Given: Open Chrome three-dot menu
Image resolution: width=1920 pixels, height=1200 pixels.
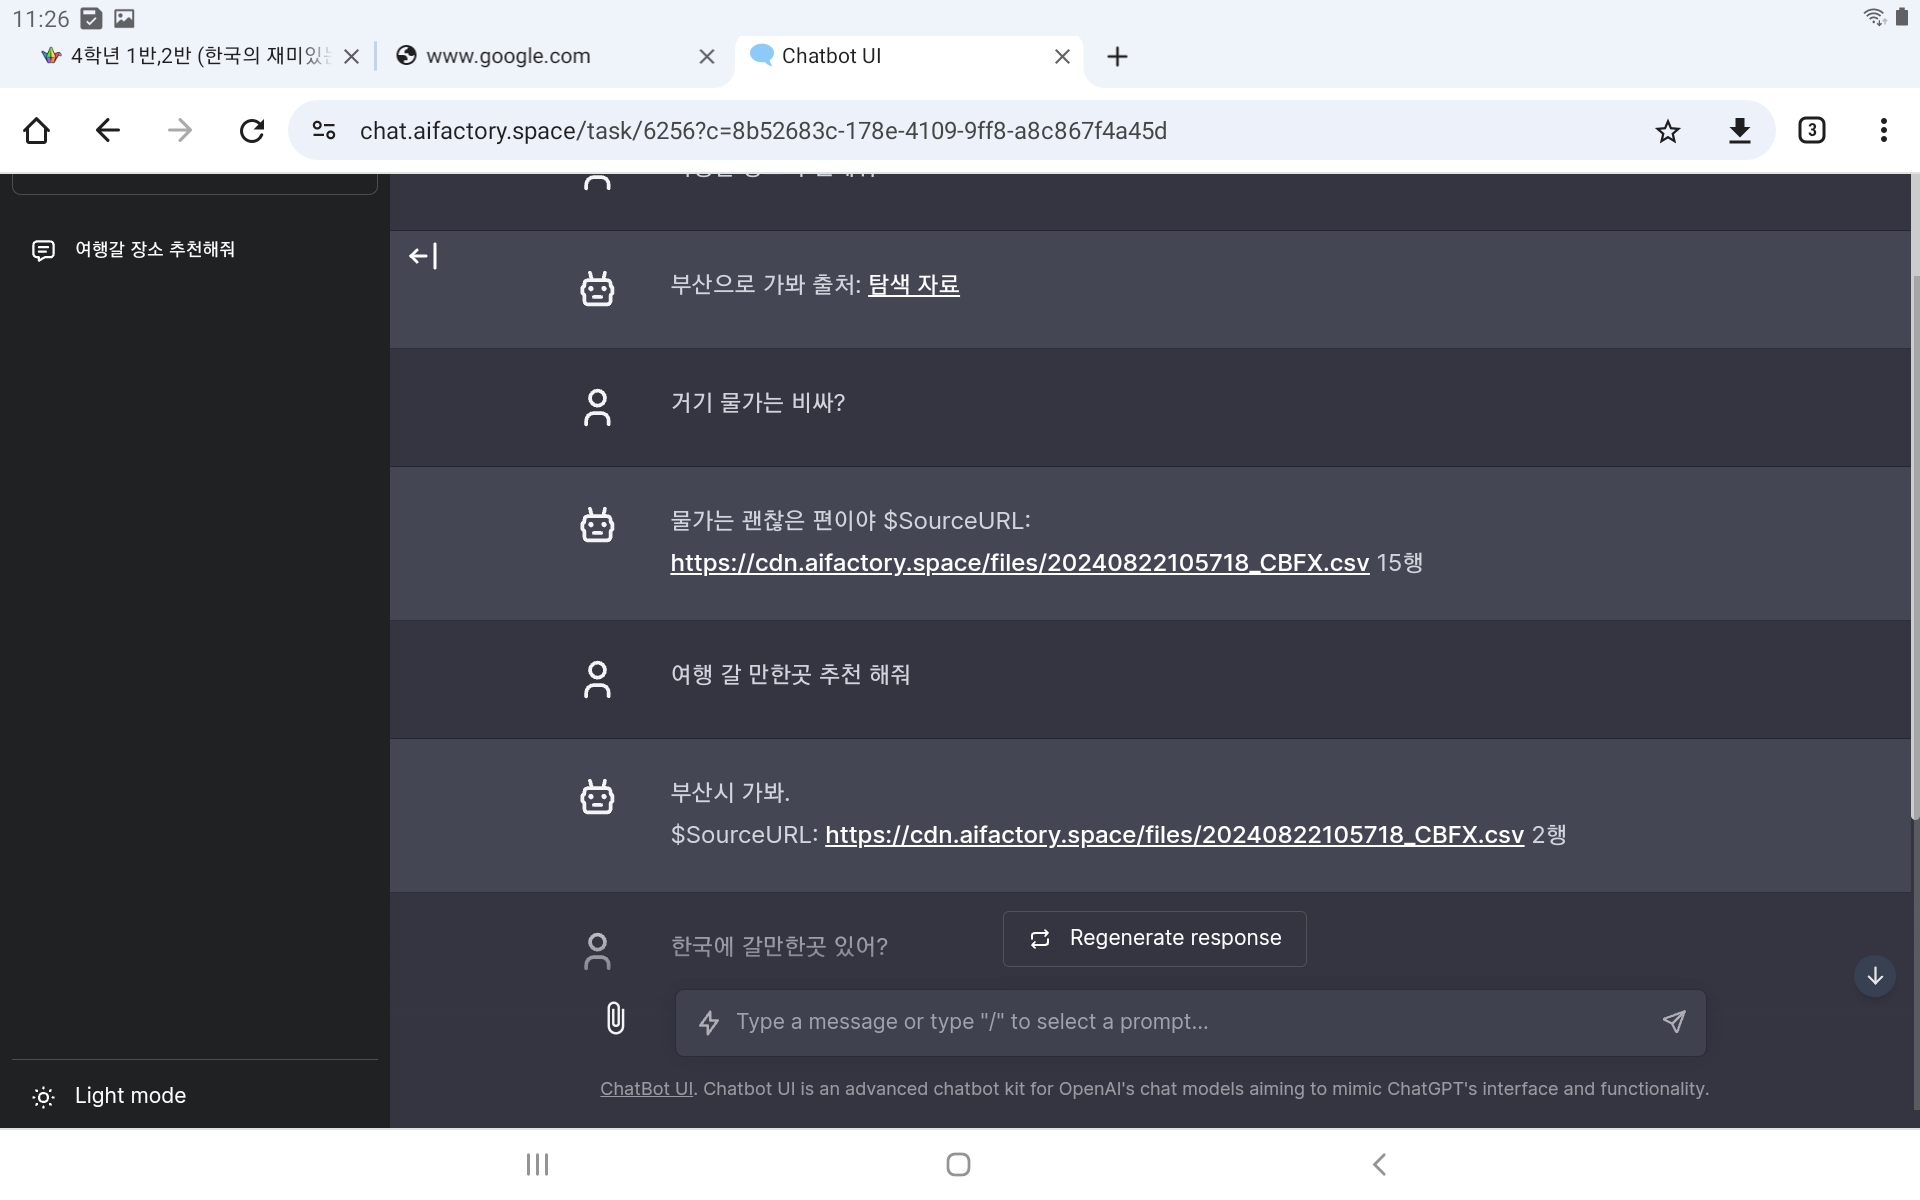Looking at the screenshot, I should [x=1883, y=131].
